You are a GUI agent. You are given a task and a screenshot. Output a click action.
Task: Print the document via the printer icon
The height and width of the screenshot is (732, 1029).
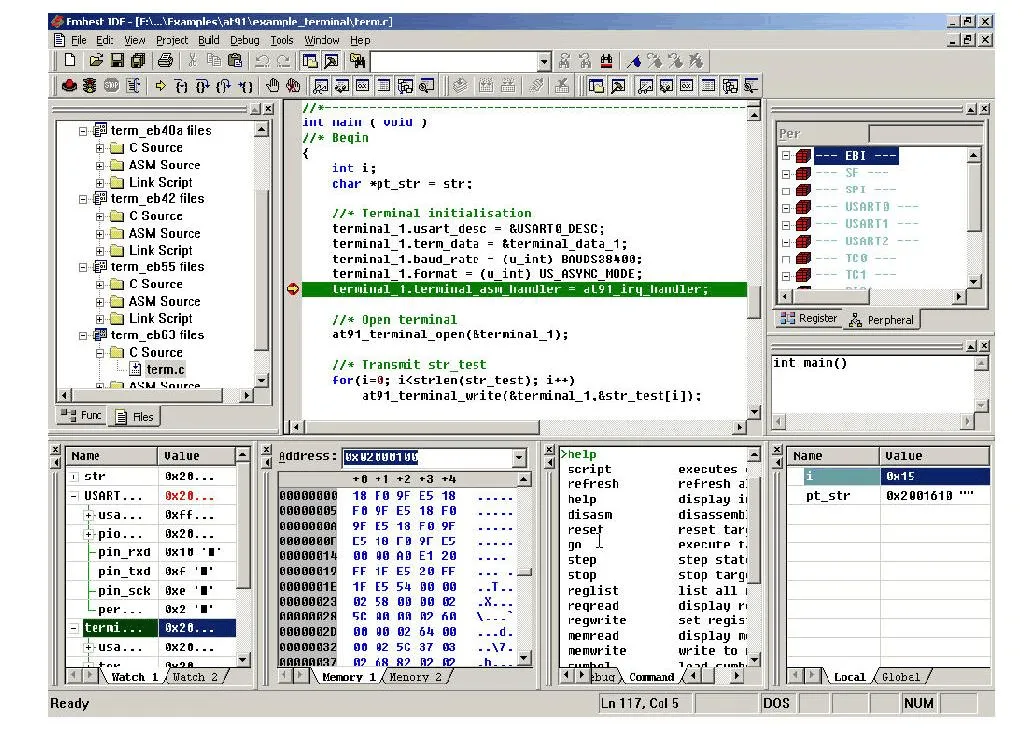pyautogui.click(x=165, y=61)
